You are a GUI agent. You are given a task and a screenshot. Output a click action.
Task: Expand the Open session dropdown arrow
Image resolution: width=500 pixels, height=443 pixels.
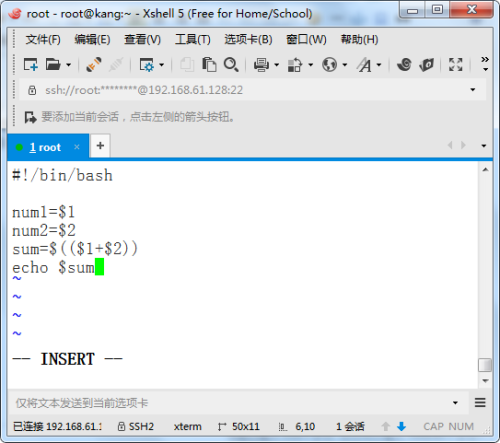(x=68, y=65)
